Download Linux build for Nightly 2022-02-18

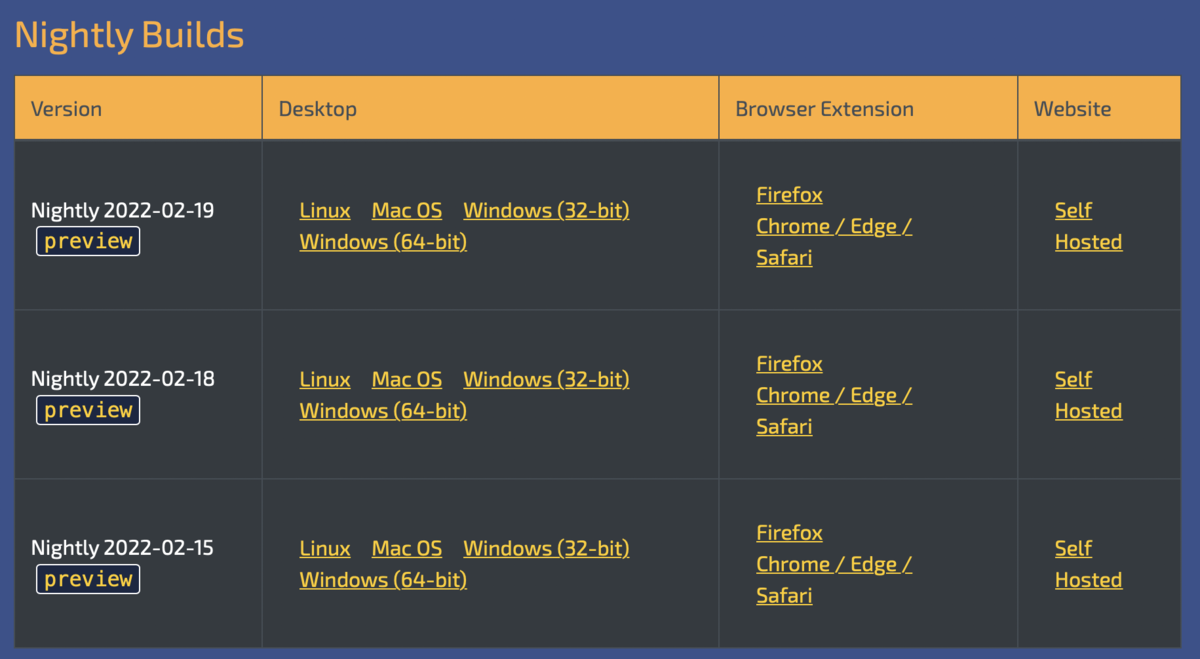[325, 380]
